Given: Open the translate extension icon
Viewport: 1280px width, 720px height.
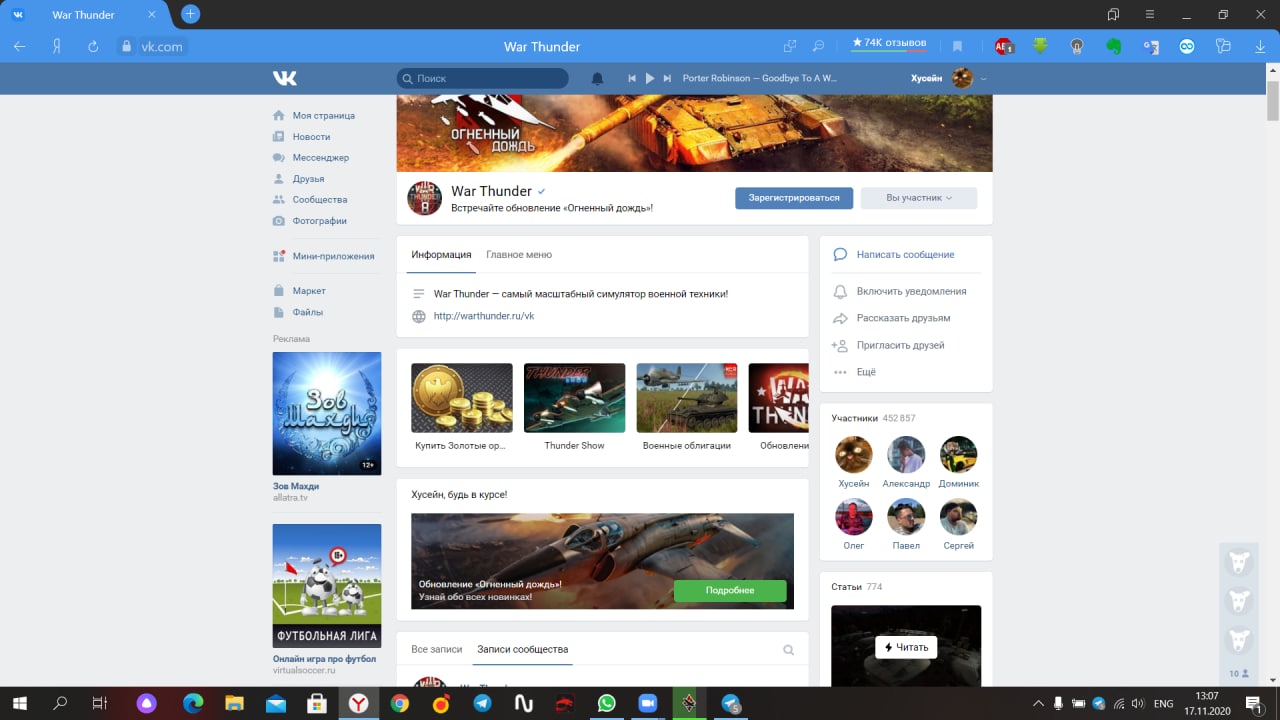Looking at the screenshot, I should point(1150,46).
